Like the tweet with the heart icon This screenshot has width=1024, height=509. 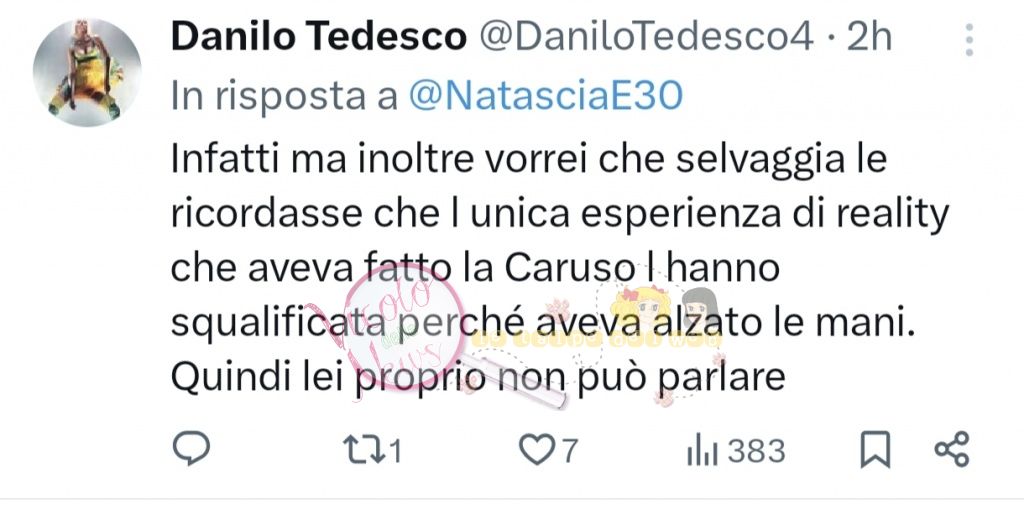pyautogui.click(x=536, y=450)
